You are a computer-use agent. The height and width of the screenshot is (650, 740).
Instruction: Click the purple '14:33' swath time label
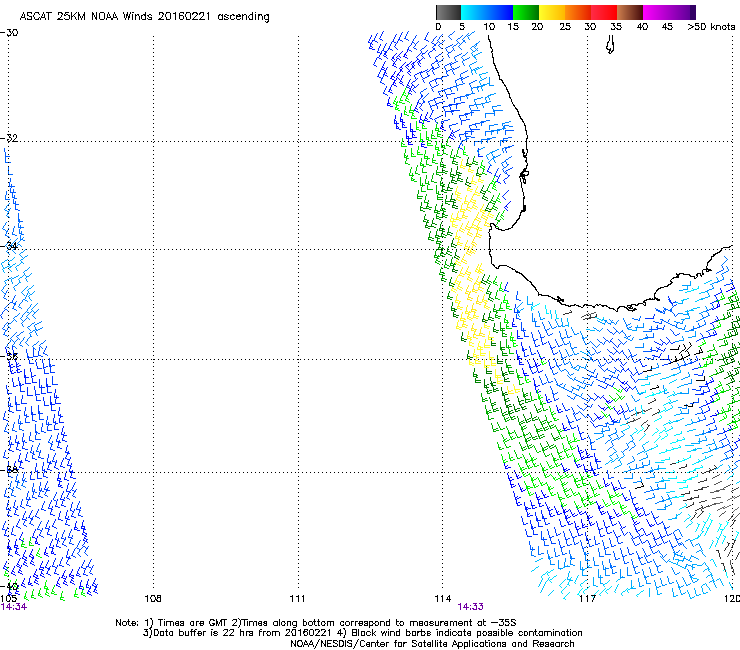click(x=471, y=607)
